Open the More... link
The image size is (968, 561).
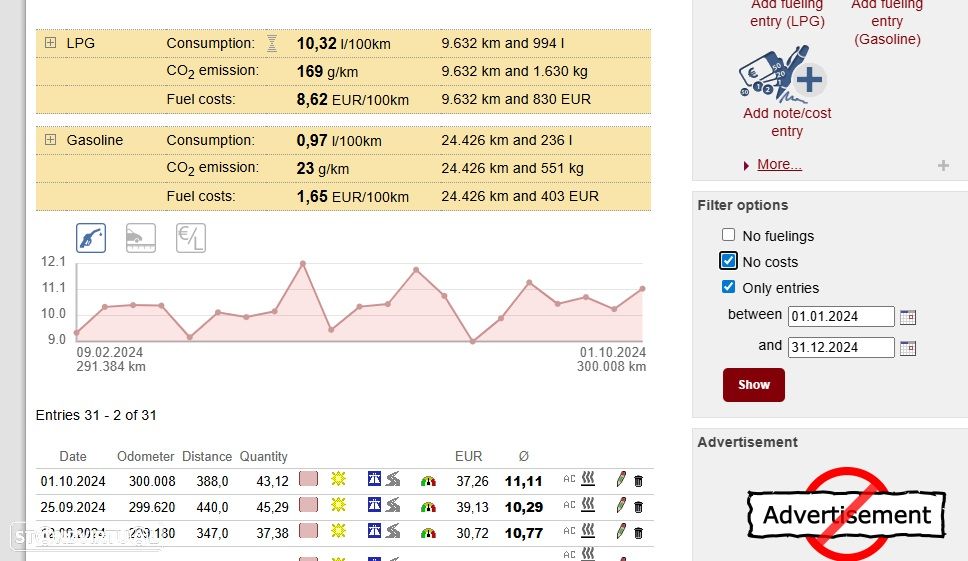779,164
